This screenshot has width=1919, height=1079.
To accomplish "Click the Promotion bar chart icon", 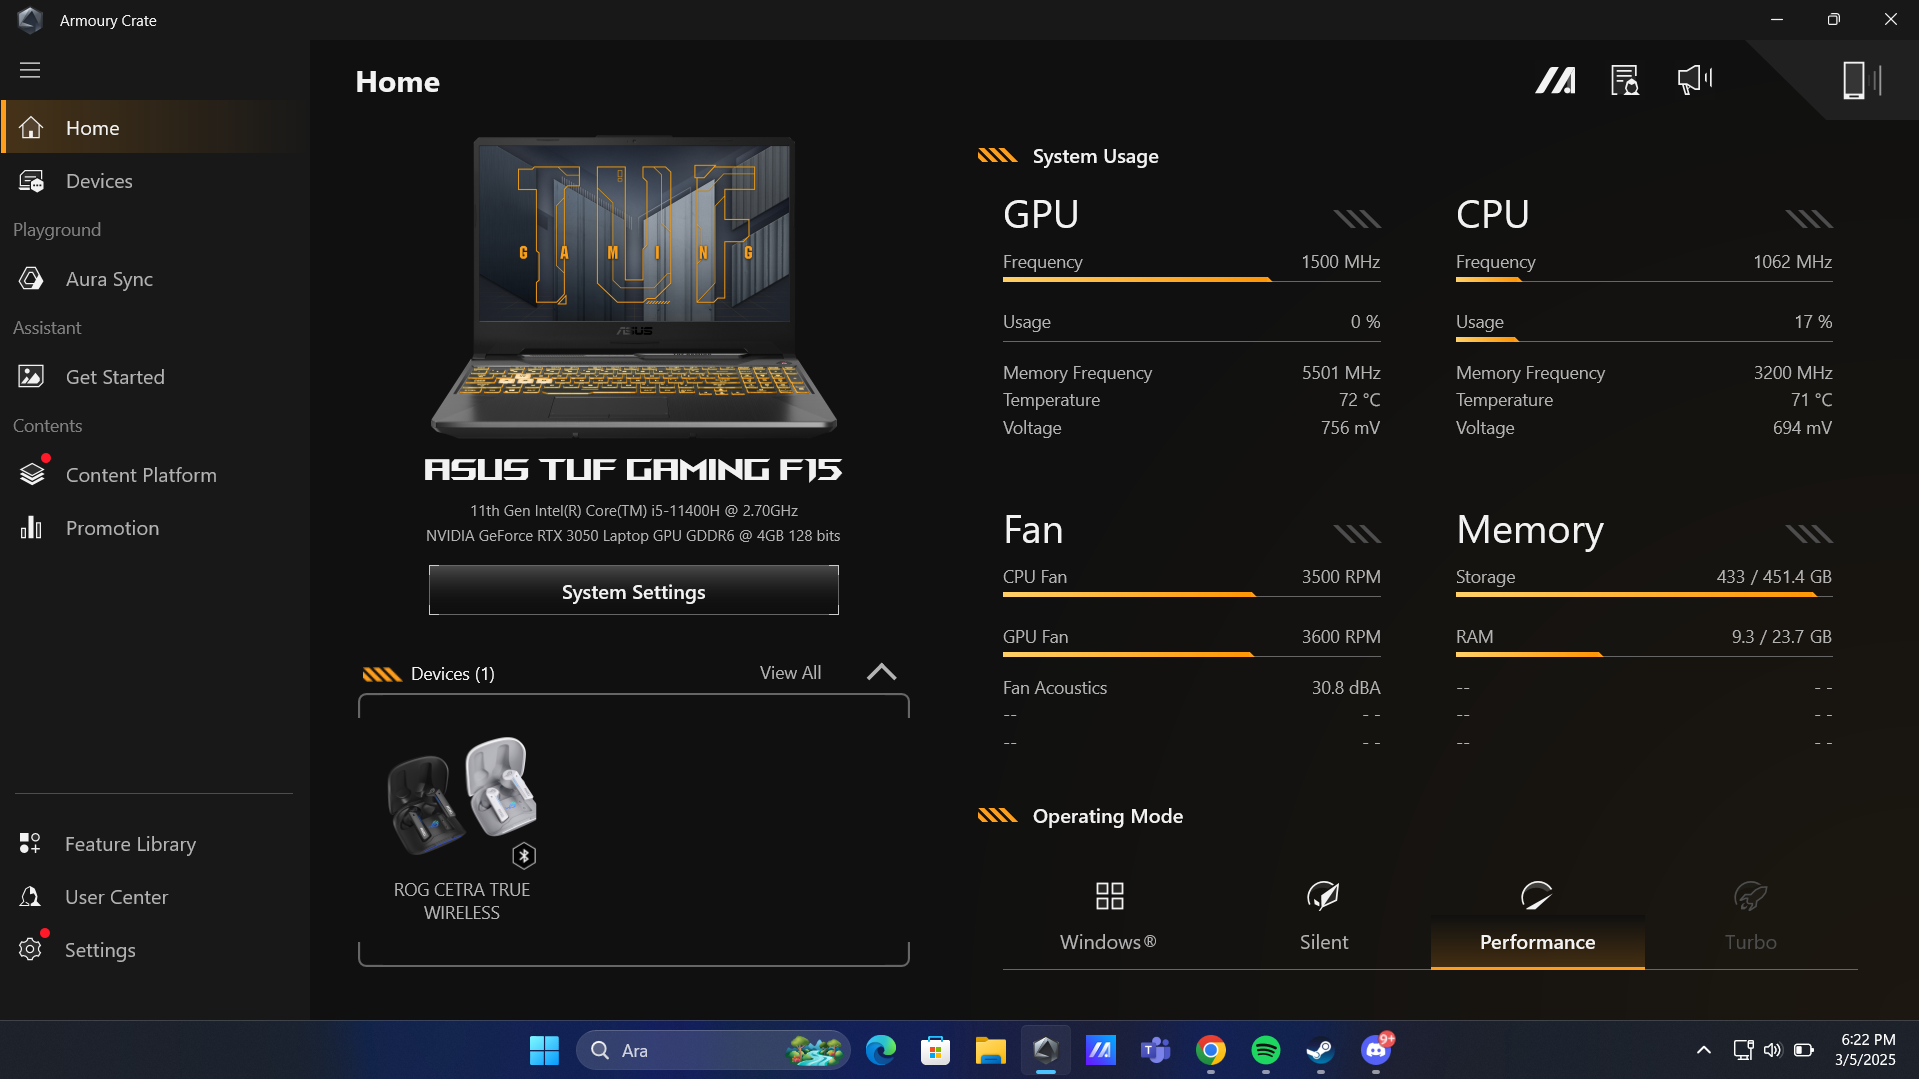I will point(31,528).
